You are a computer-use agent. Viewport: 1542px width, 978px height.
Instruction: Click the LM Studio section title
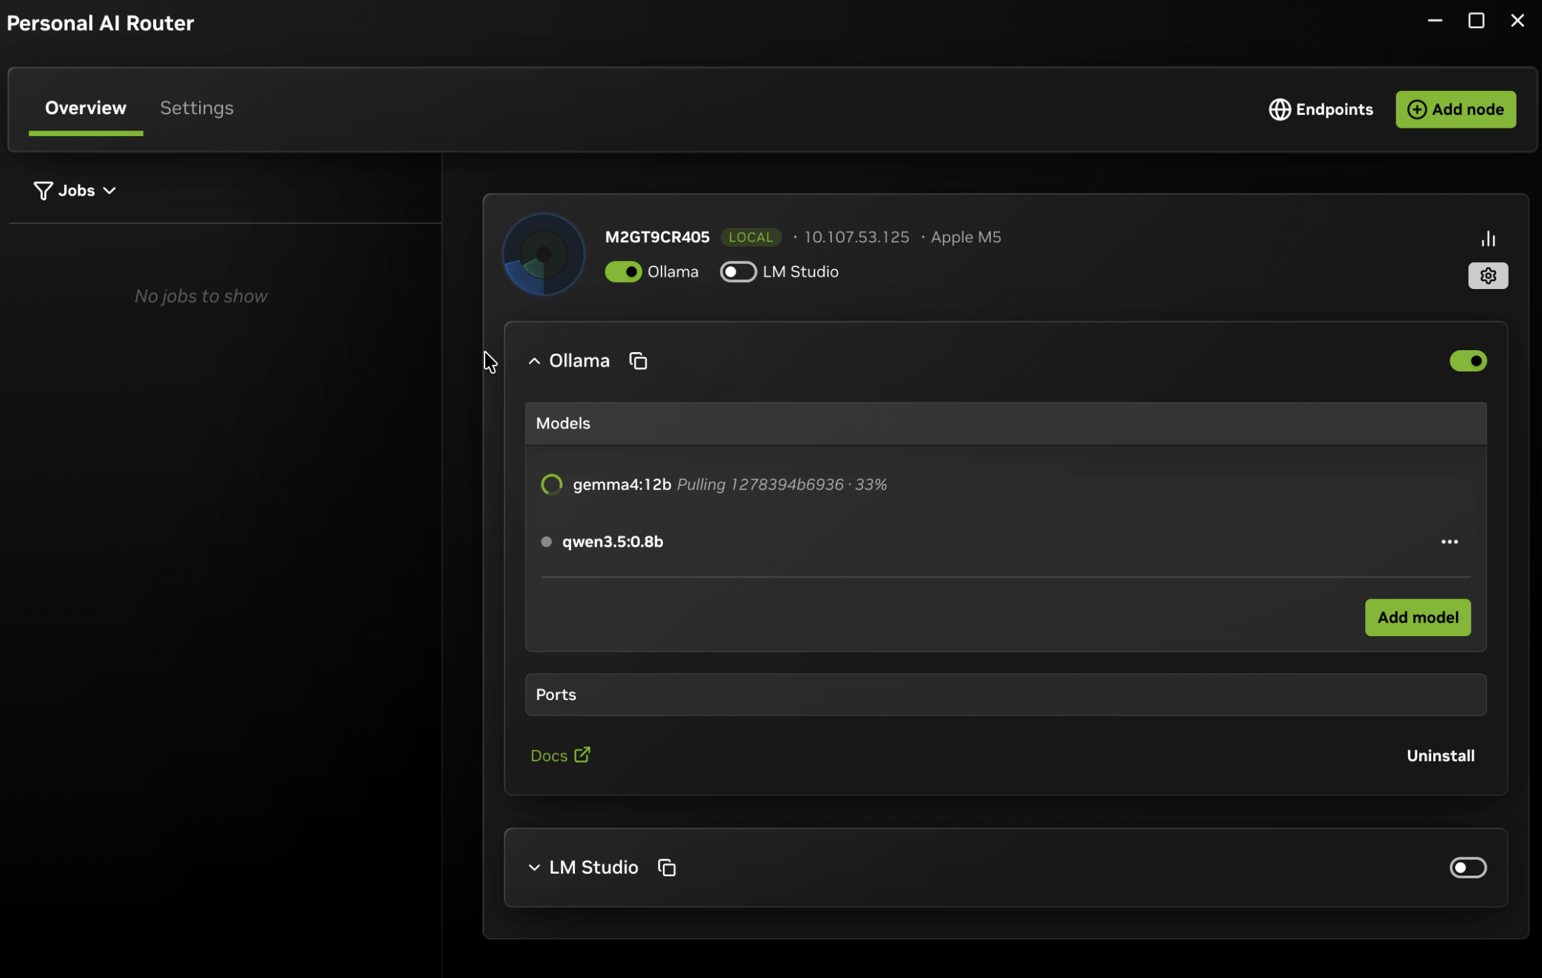click(593, 868)
